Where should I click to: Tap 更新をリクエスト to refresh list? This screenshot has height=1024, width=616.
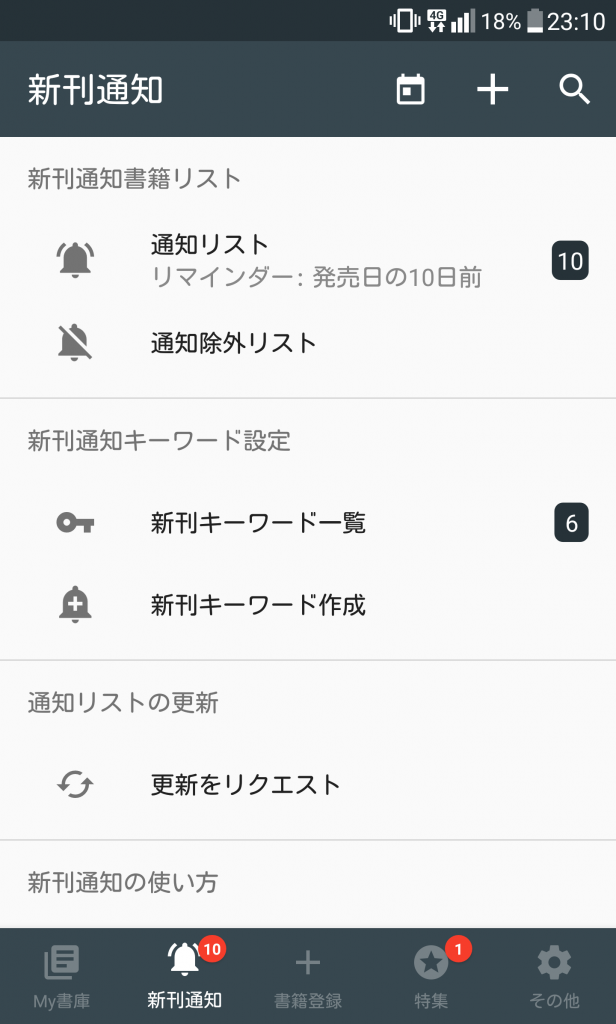(x=246, y=784)
